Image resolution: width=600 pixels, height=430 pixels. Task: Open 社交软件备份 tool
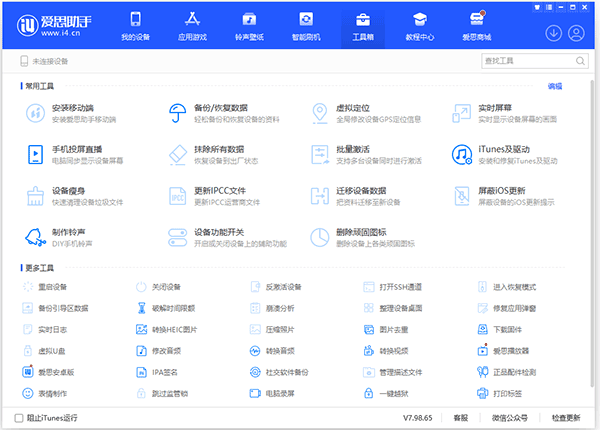point(279,372)
